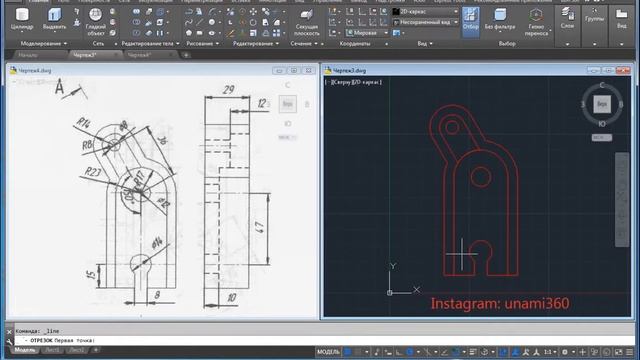This screenshot has height=360, width=640.
Task: Open the Без фильтра selection filter button
Action: pos(500,20)
